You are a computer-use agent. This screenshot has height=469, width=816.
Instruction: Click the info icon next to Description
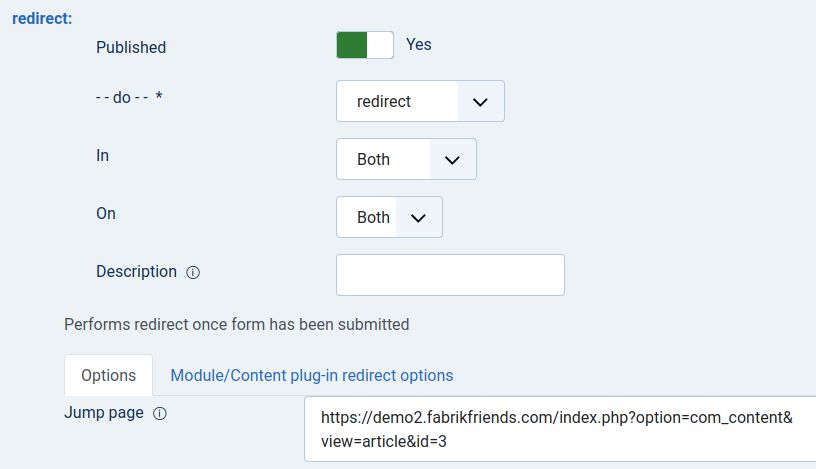[x=194, y=272]
